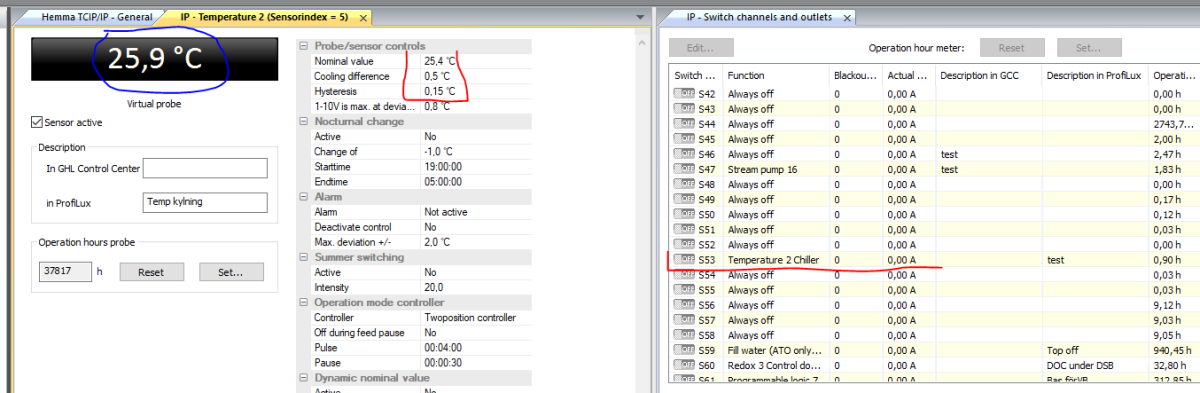The width and height of the screenshot is (1200, 393).
Task: Select the Hysteresis 0,15 °C value
Action: pos(475,91)
